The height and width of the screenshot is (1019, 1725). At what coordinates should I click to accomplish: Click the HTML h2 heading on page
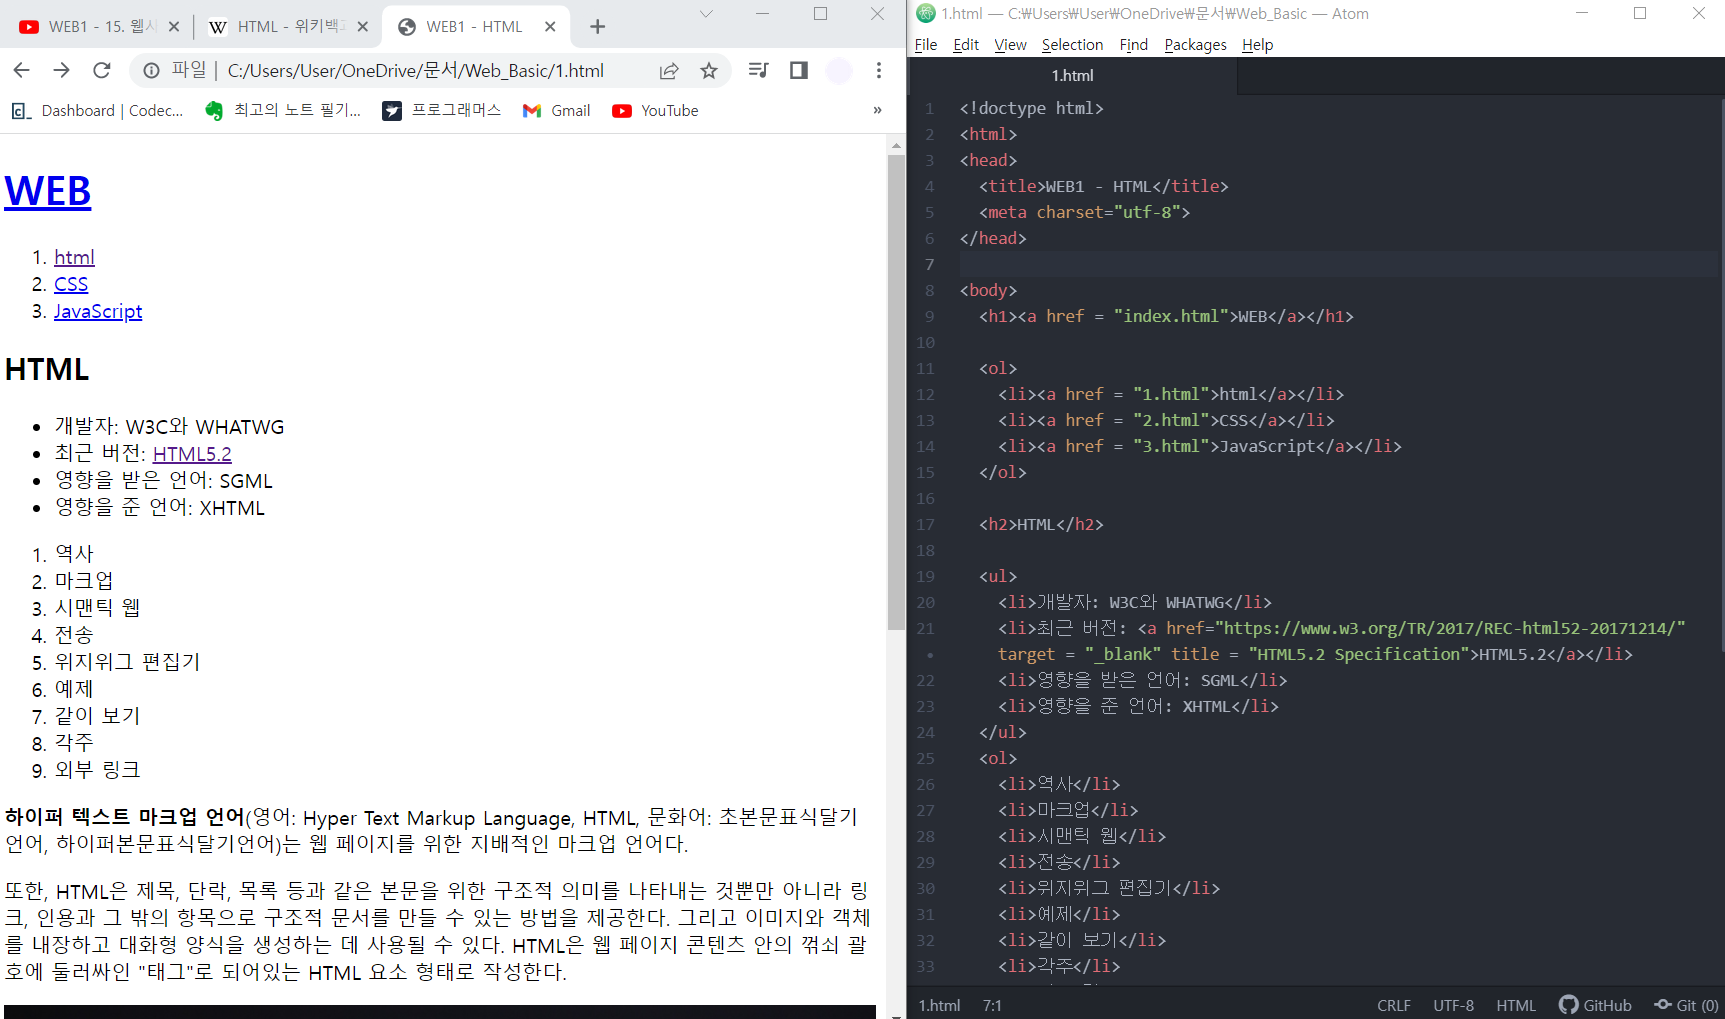tap(47, 369)
